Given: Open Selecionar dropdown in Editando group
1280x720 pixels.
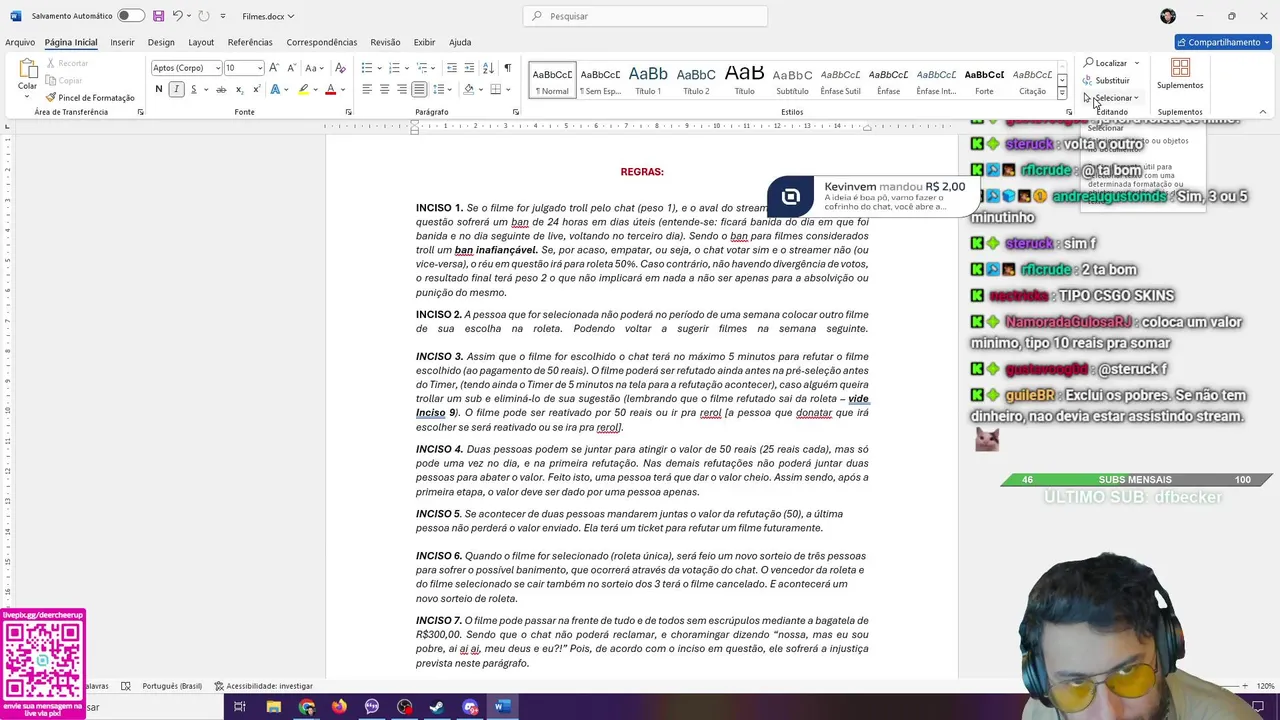Looking at the screenshot, I should click(1114, 98).
